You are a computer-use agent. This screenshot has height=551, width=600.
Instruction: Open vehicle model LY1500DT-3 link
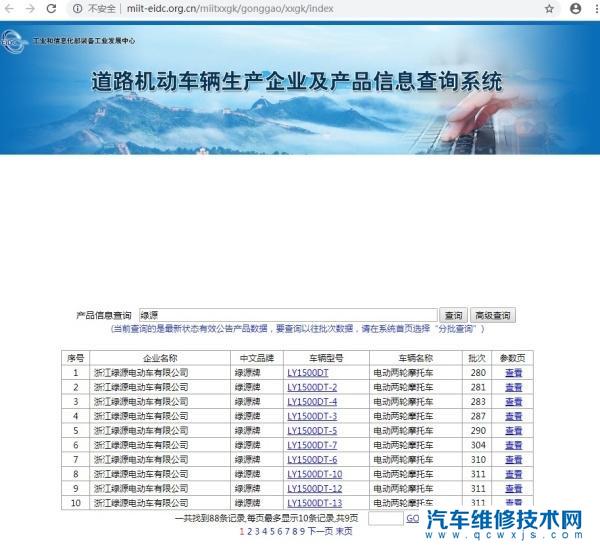click(x=312, y=416)
